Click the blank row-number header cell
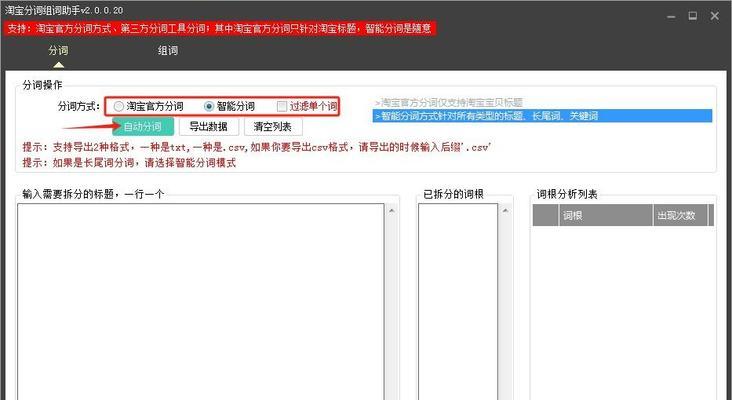This screenshot has height=400, width=732. [545, 216]
